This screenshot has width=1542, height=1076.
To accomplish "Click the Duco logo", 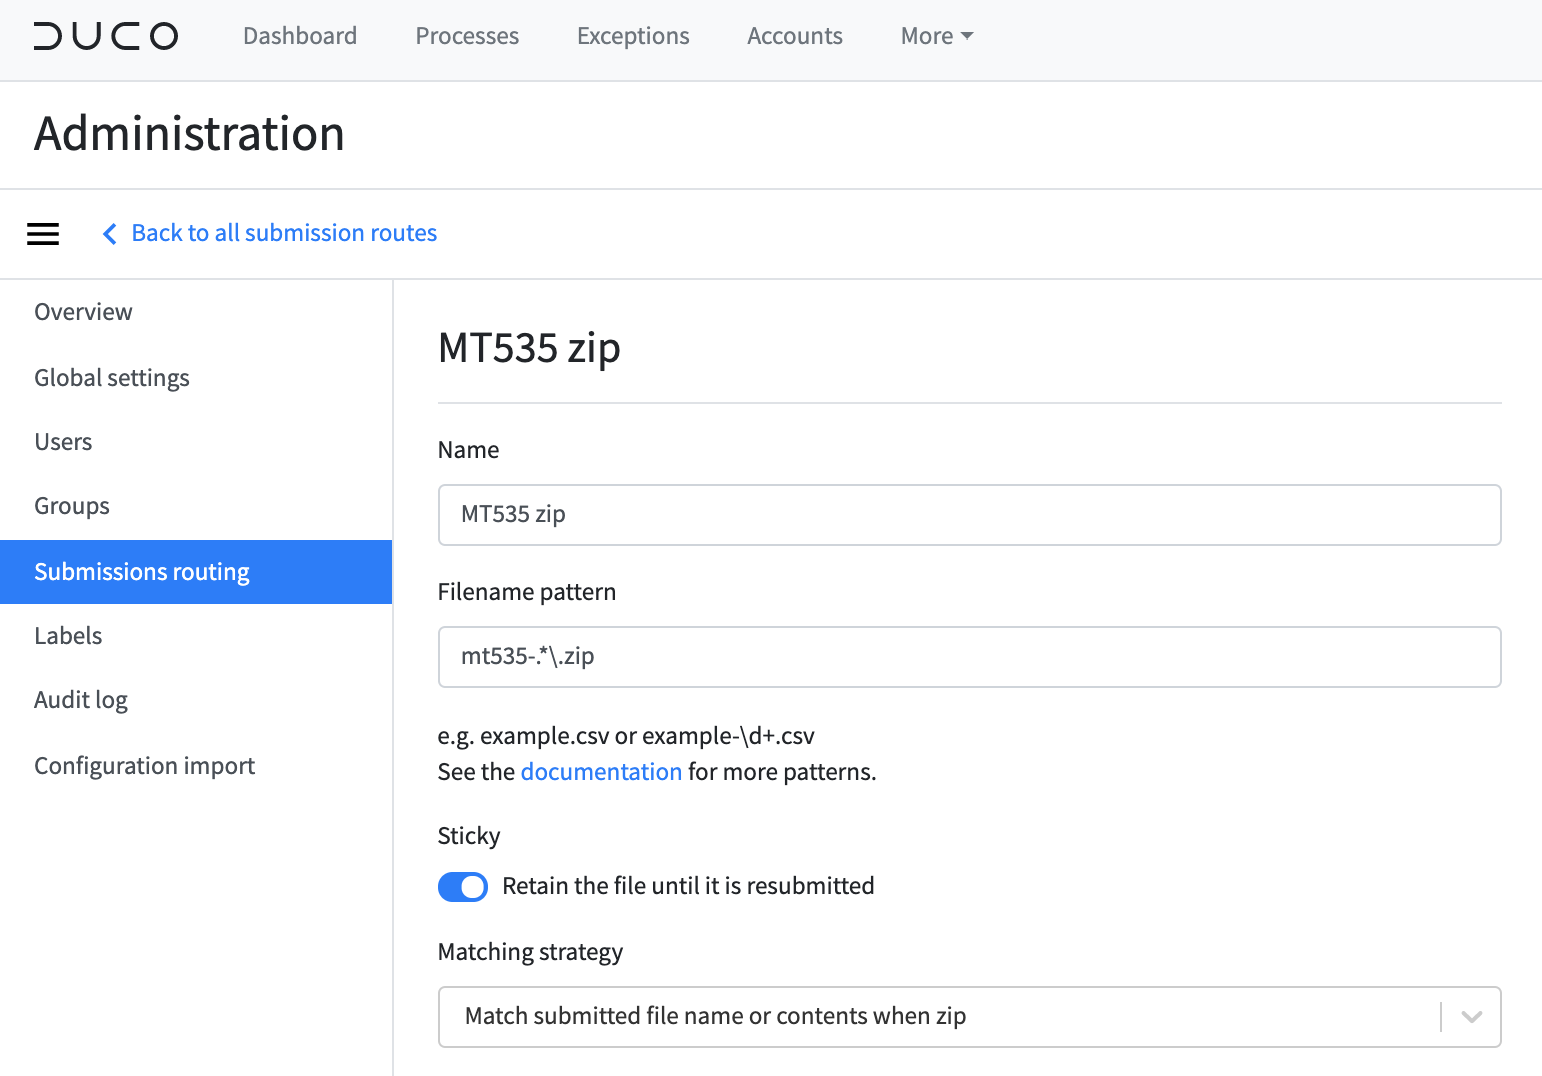I will click(x=106, y=36).
